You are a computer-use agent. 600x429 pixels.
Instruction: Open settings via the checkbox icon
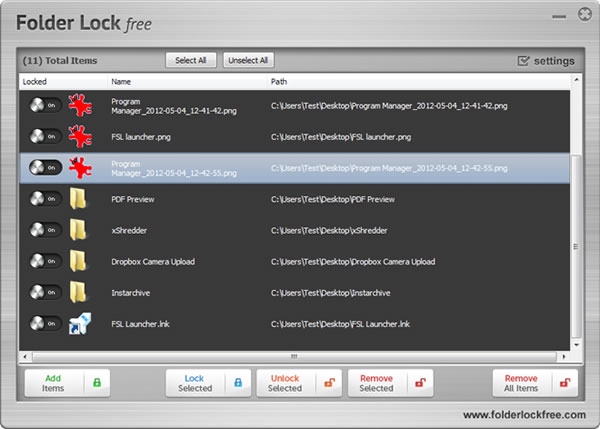coord(523,60)
